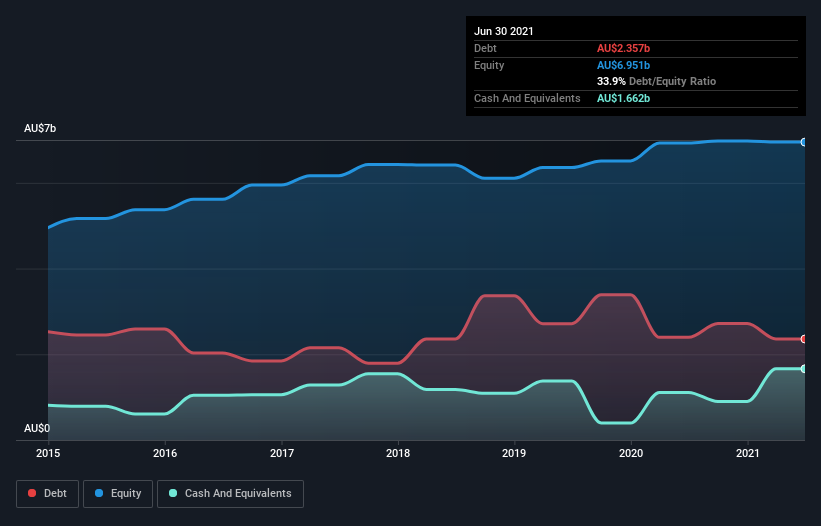Click the AU$0 y-axis label
Screen dimensions: 821x526
(x=37, y=428)
